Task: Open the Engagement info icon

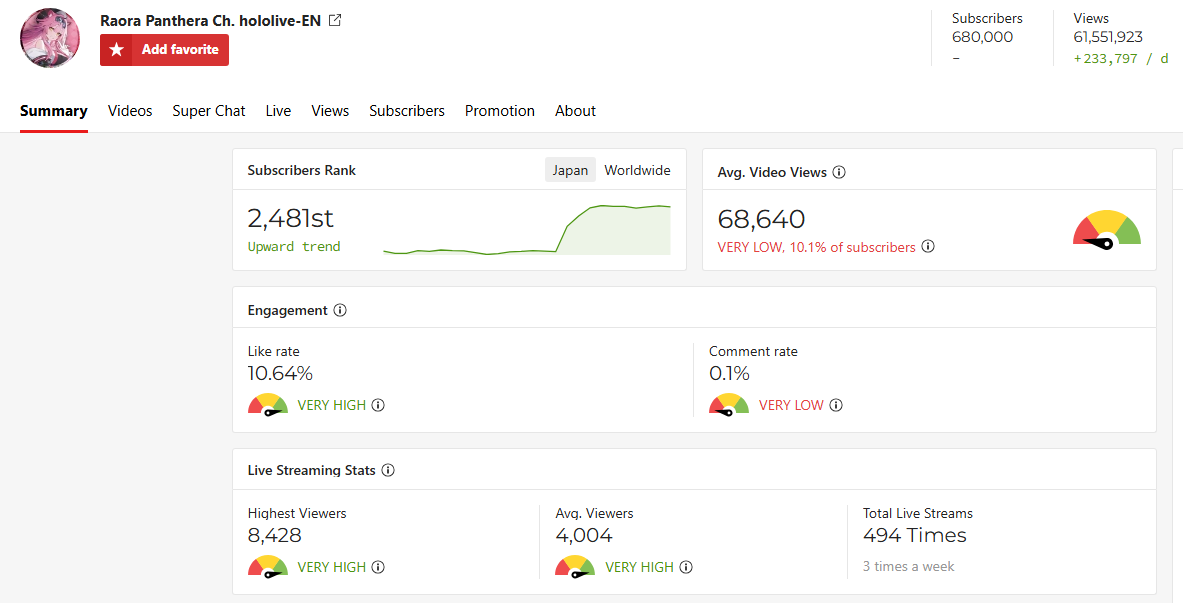Action: pyautogui.click(x=340, y=310)
